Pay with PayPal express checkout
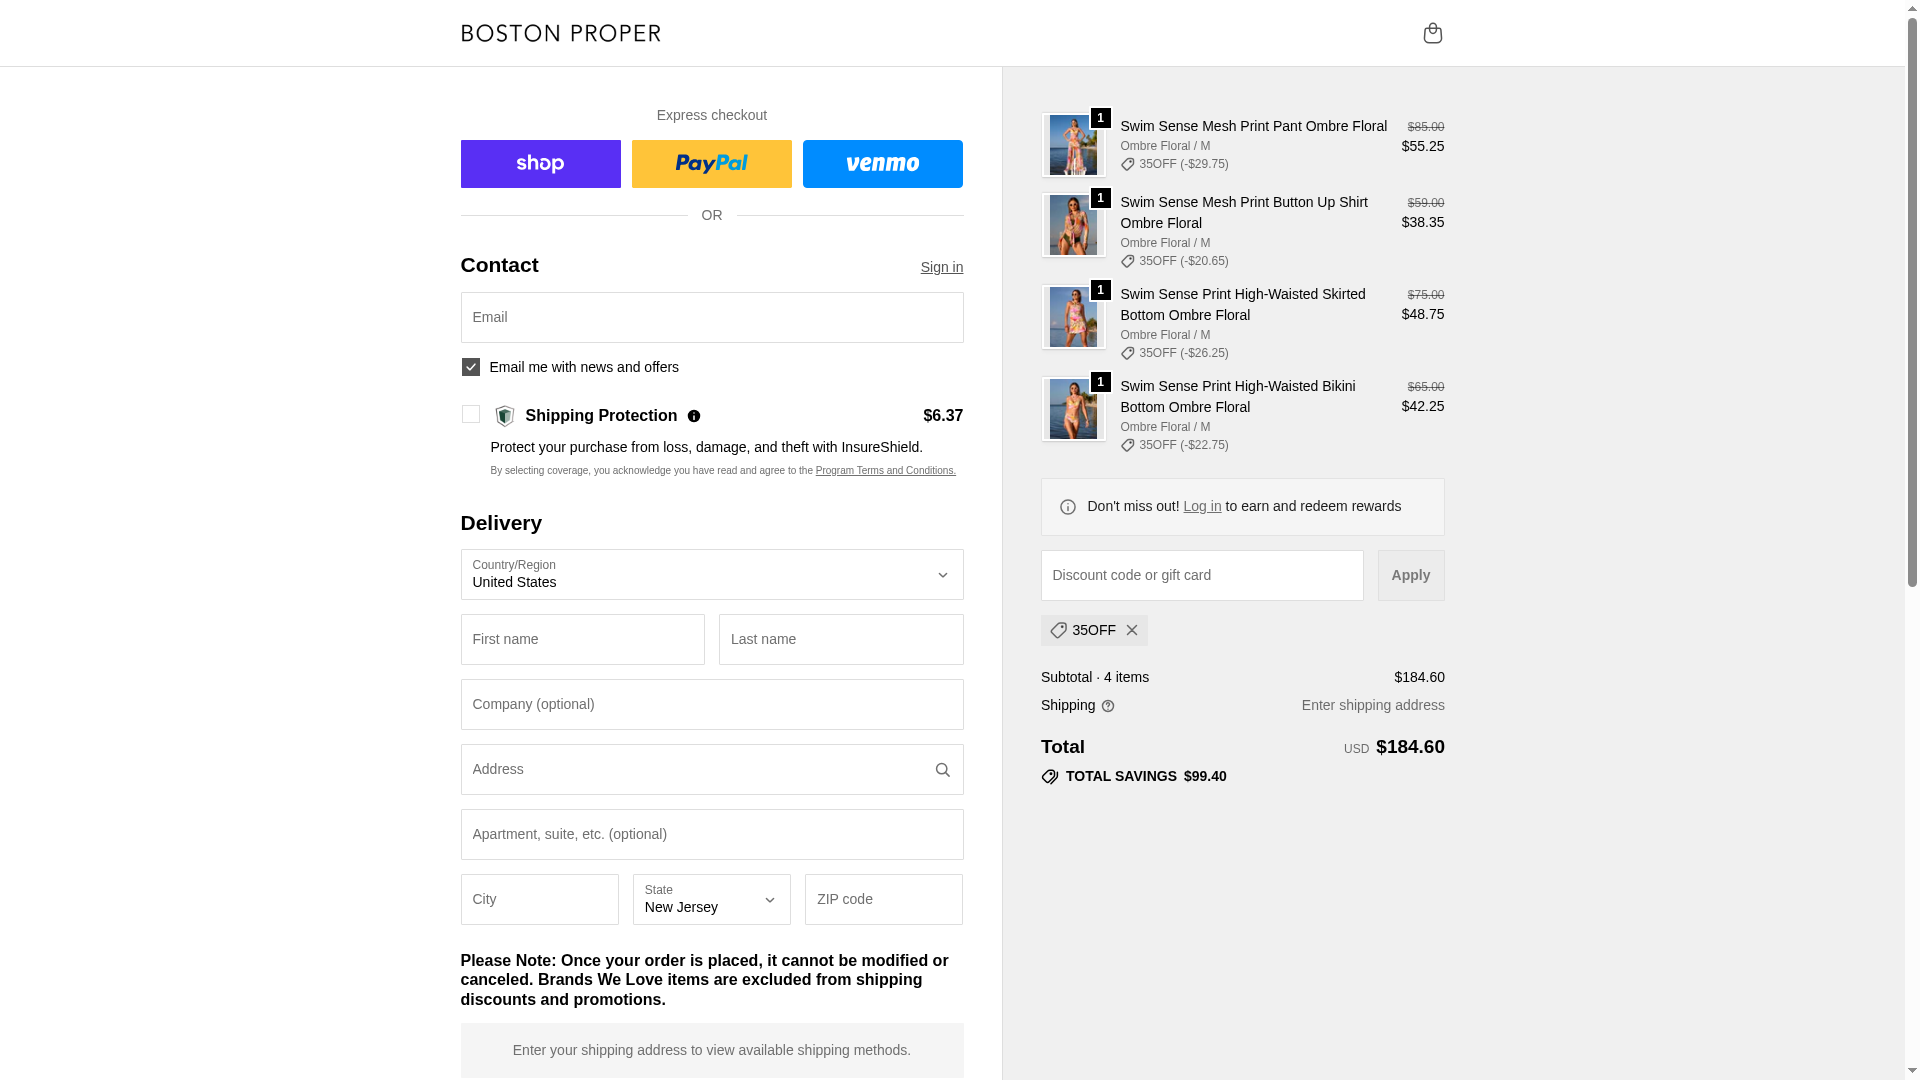The height and width of the screenshot is (1080, 1920). [712, 164]
